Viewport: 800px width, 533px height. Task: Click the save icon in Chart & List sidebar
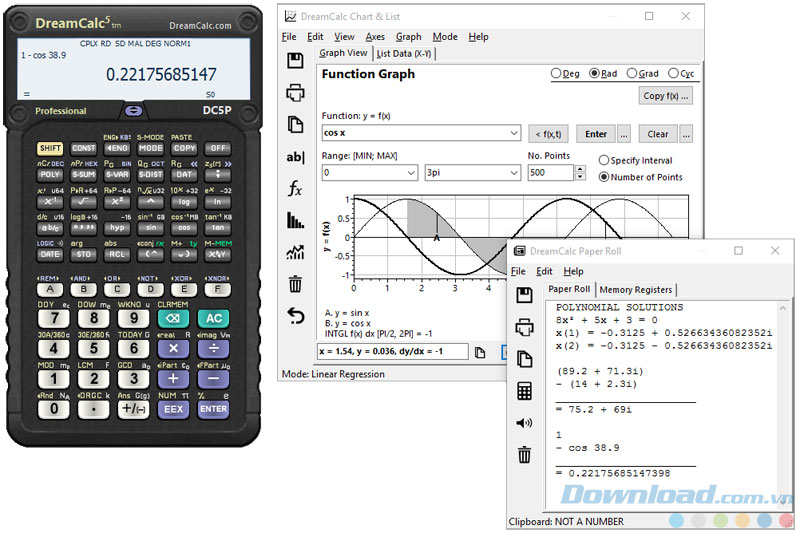point(295,61)
